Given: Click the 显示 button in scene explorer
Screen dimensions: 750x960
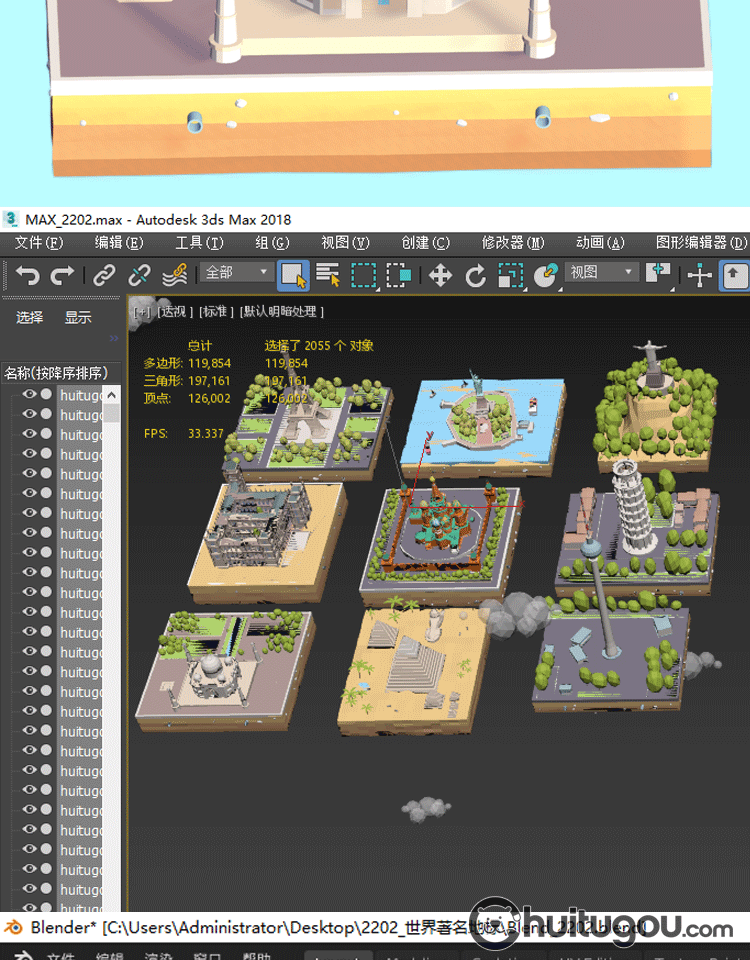Looking at the screenshot, I should [78, 317].
